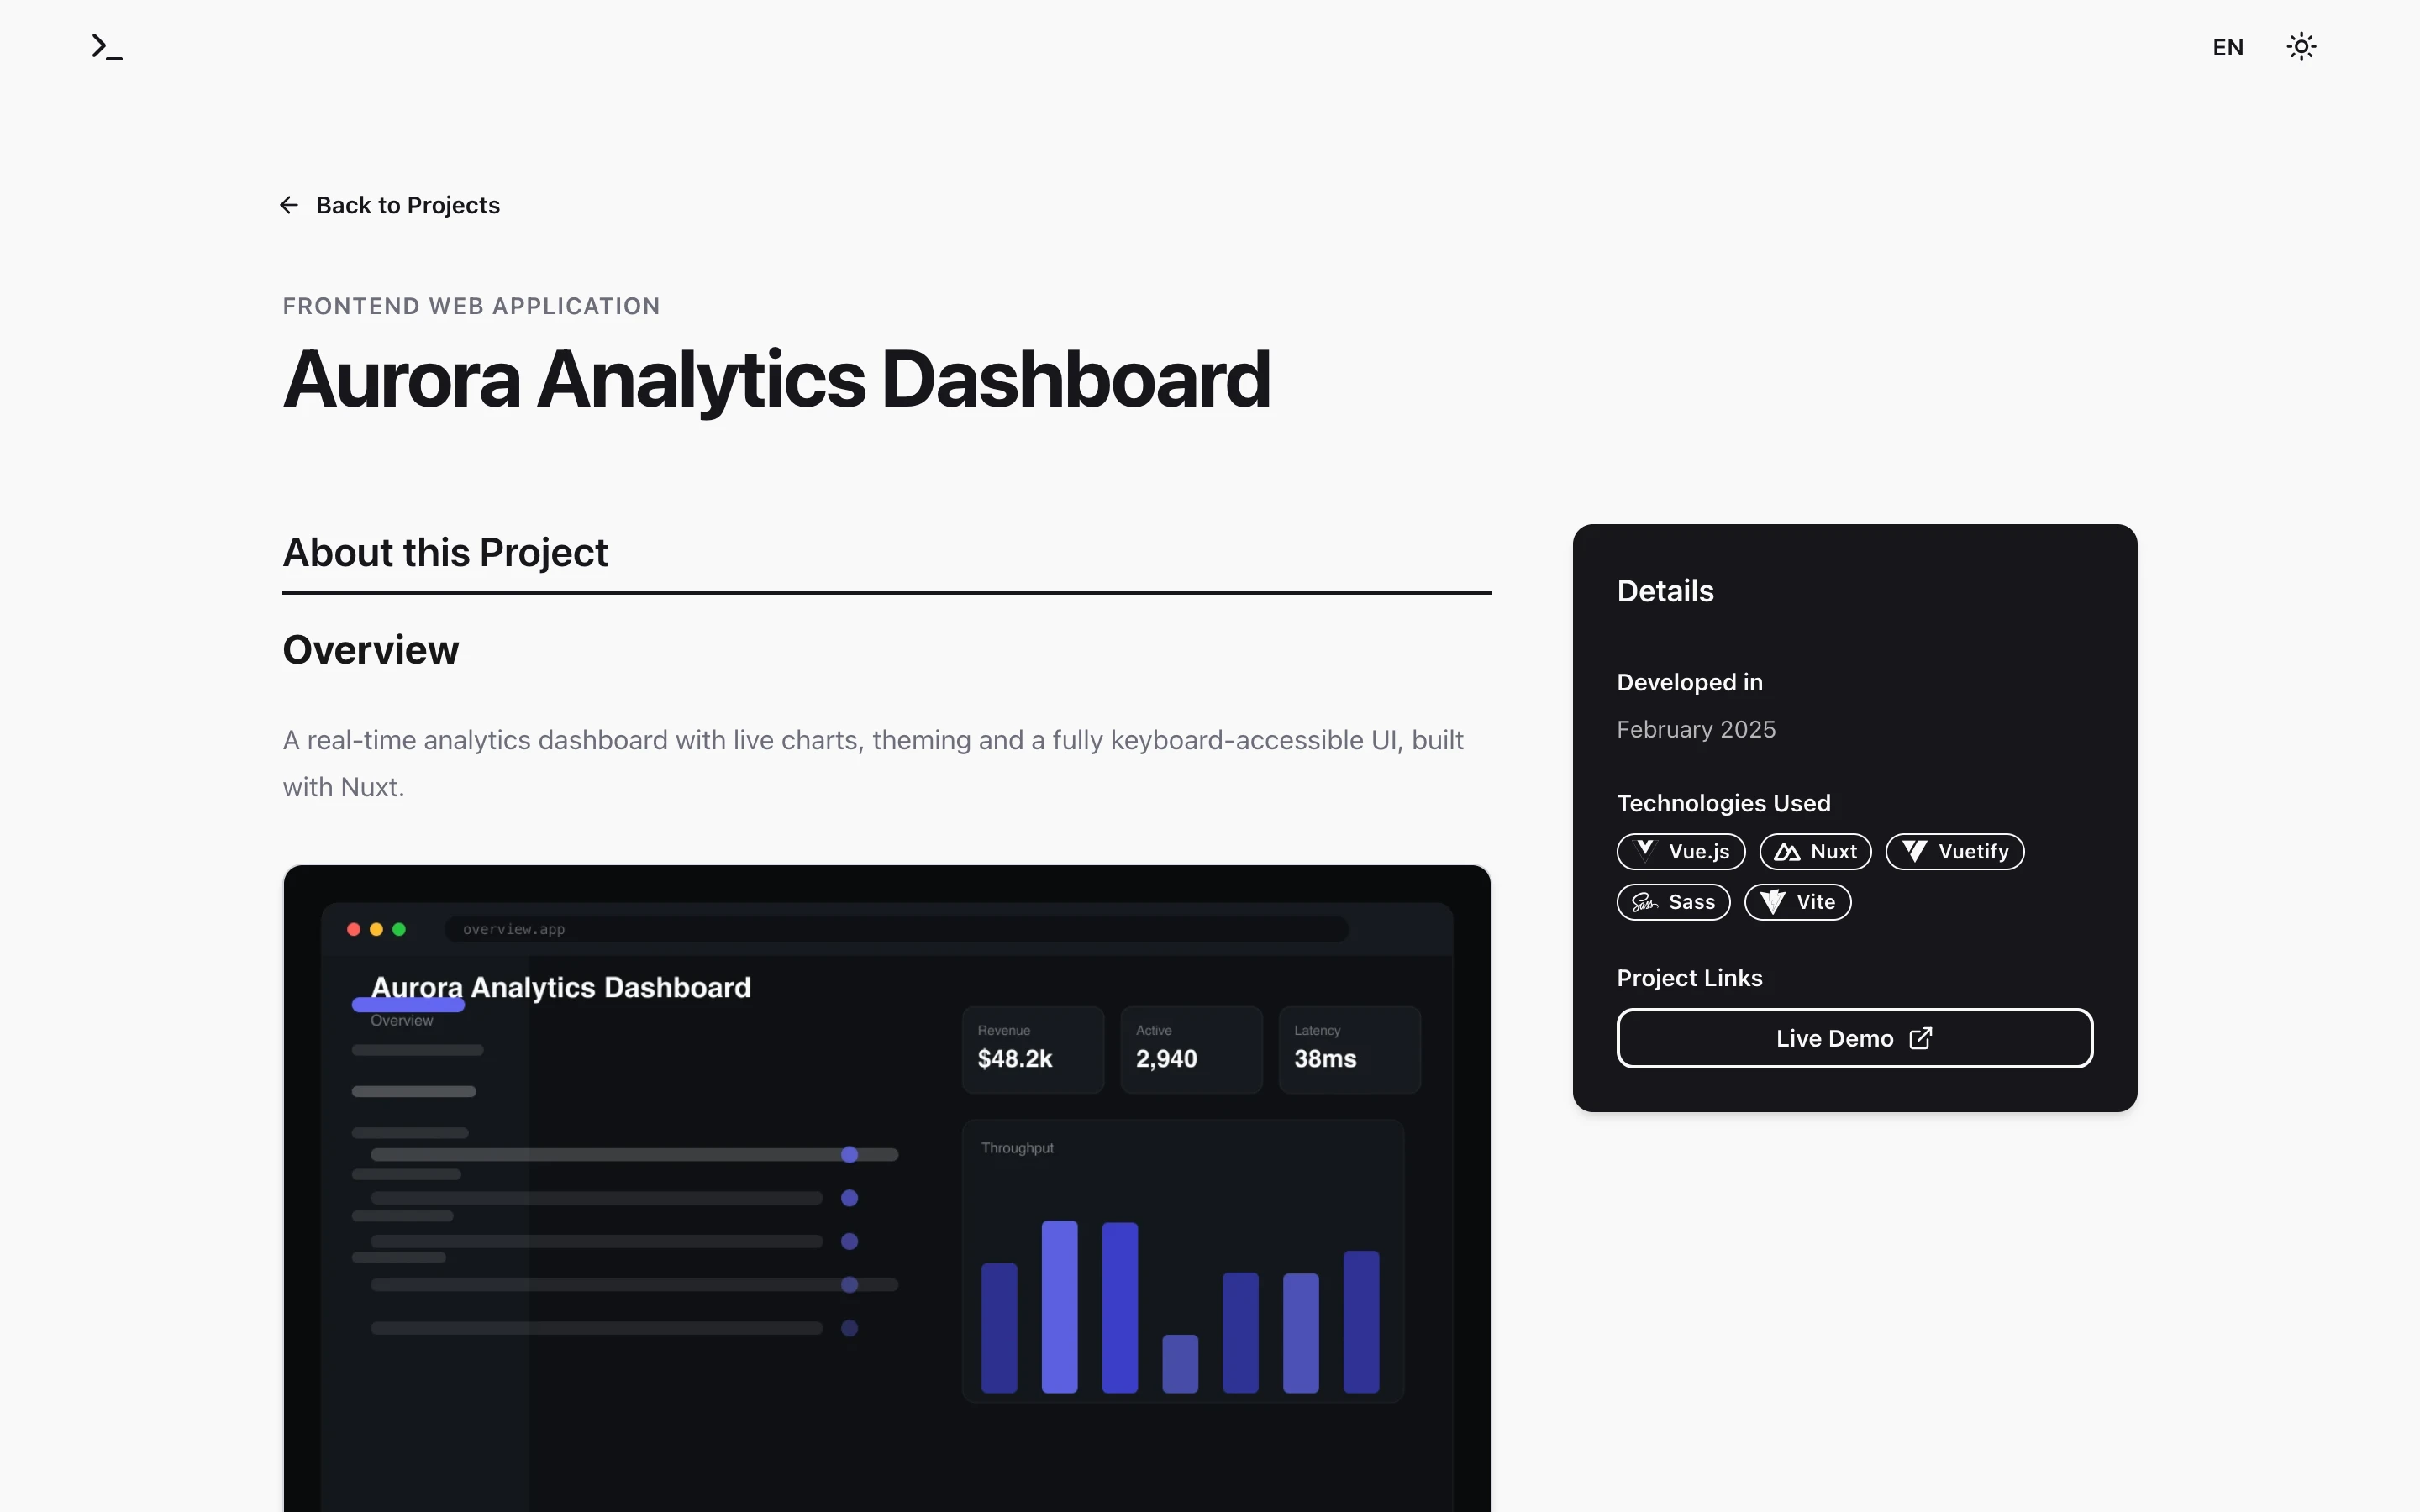Open the EN language switcher
This screenshot has height=1512, width=2420.
click(2227, 47)
